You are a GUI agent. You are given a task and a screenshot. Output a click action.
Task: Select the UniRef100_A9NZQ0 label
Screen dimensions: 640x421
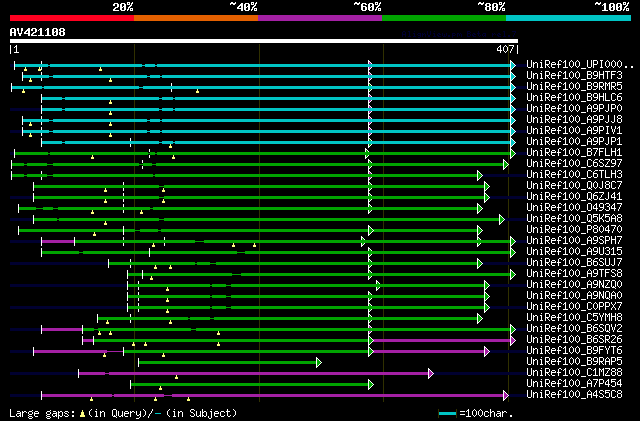tap(574, 285)
